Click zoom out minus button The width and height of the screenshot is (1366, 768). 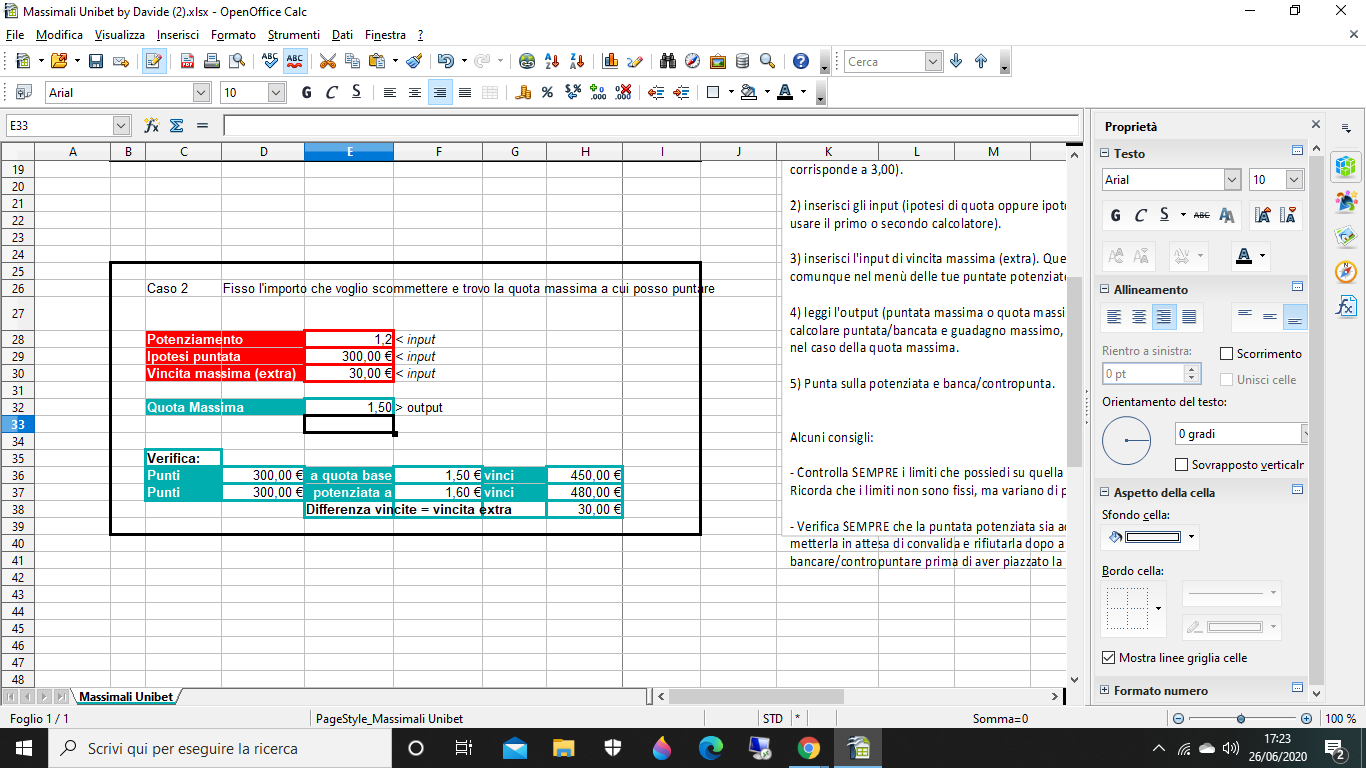click(1178, 719)
